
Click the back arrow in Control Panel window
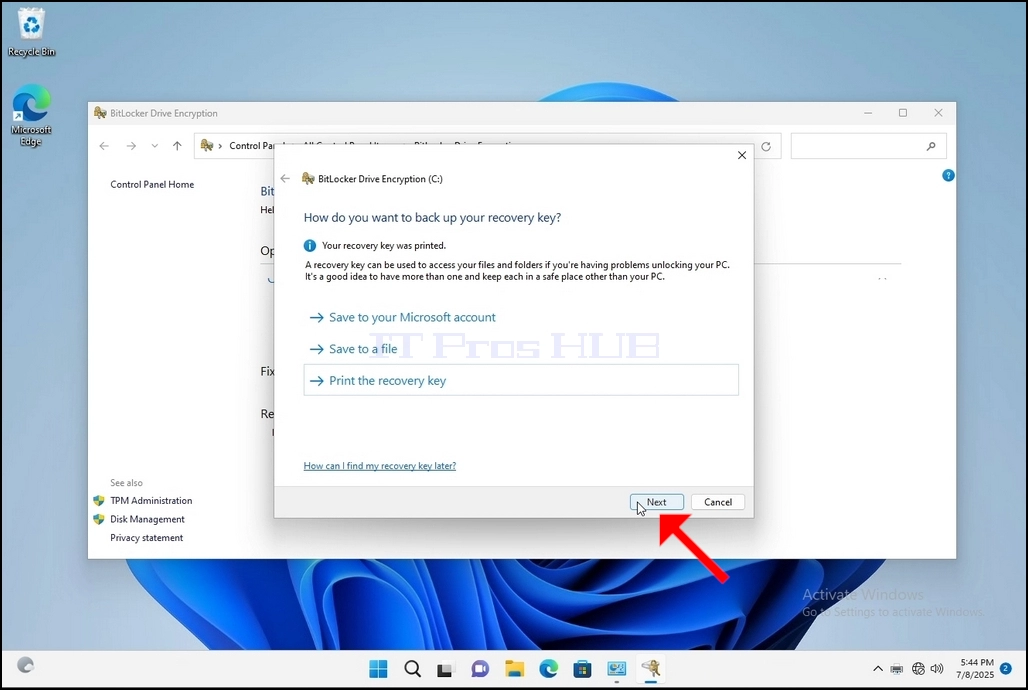104,146
